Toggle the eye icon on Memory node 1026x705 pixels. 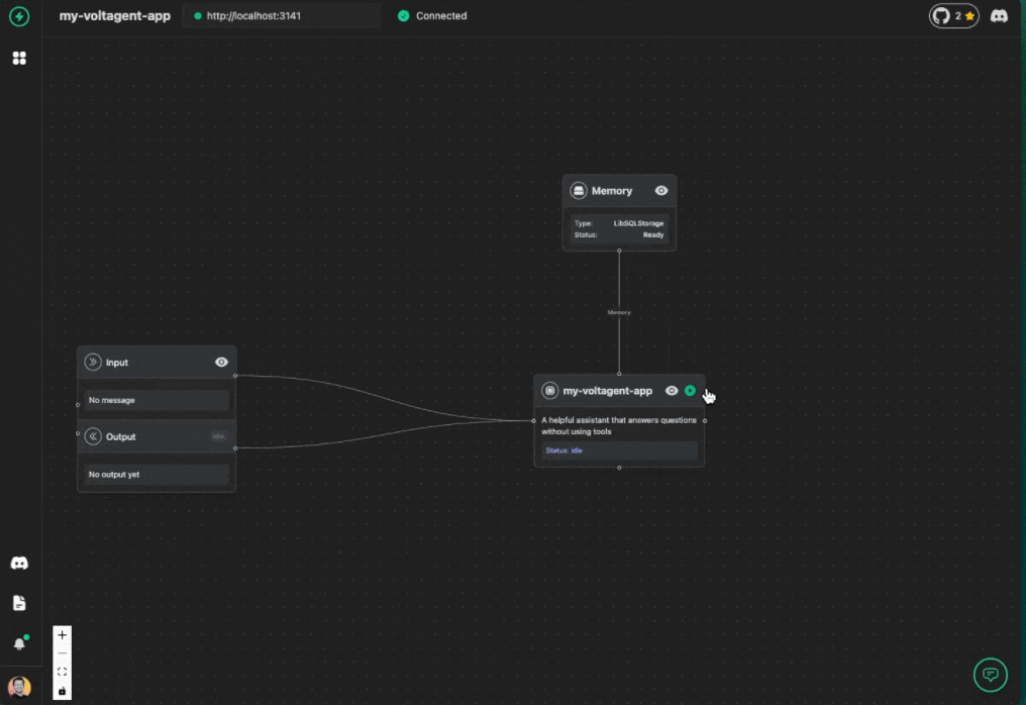point(661,191)
